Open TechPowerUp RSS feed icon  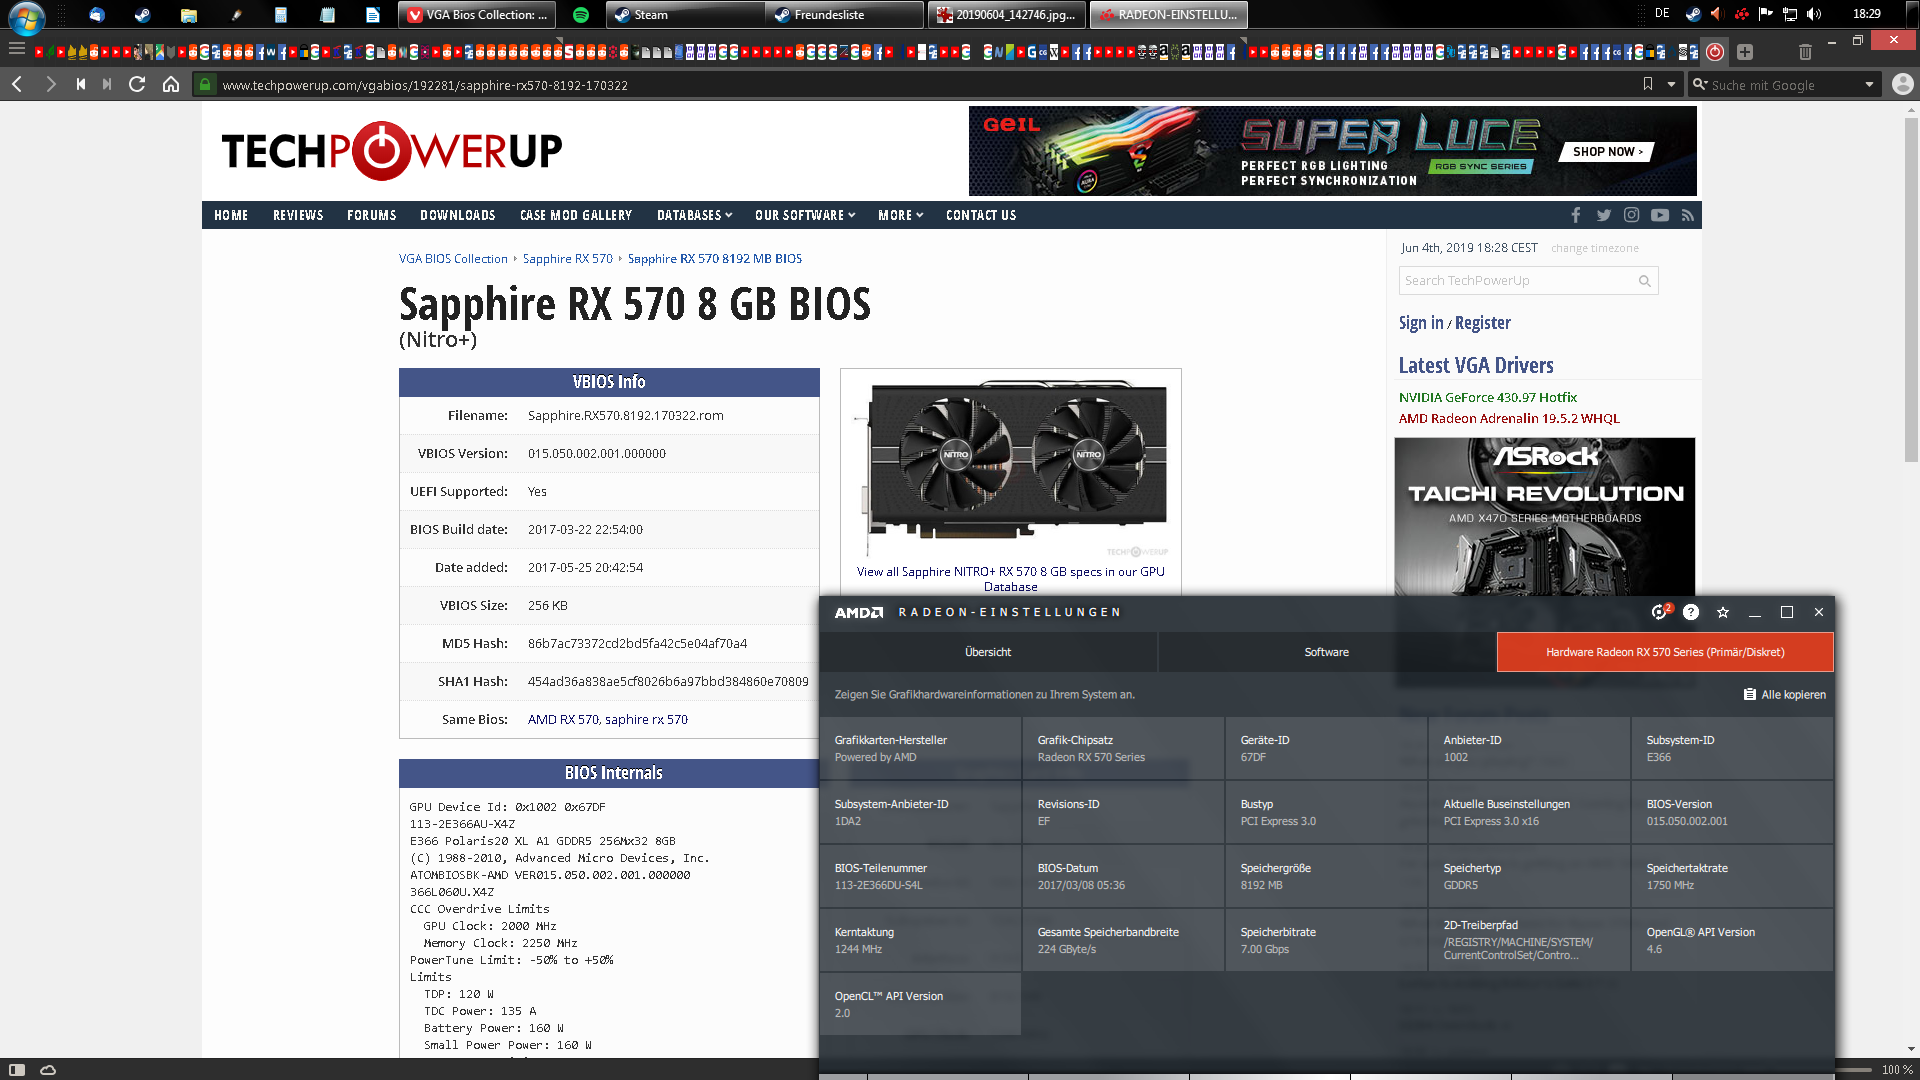point(1688,215)
